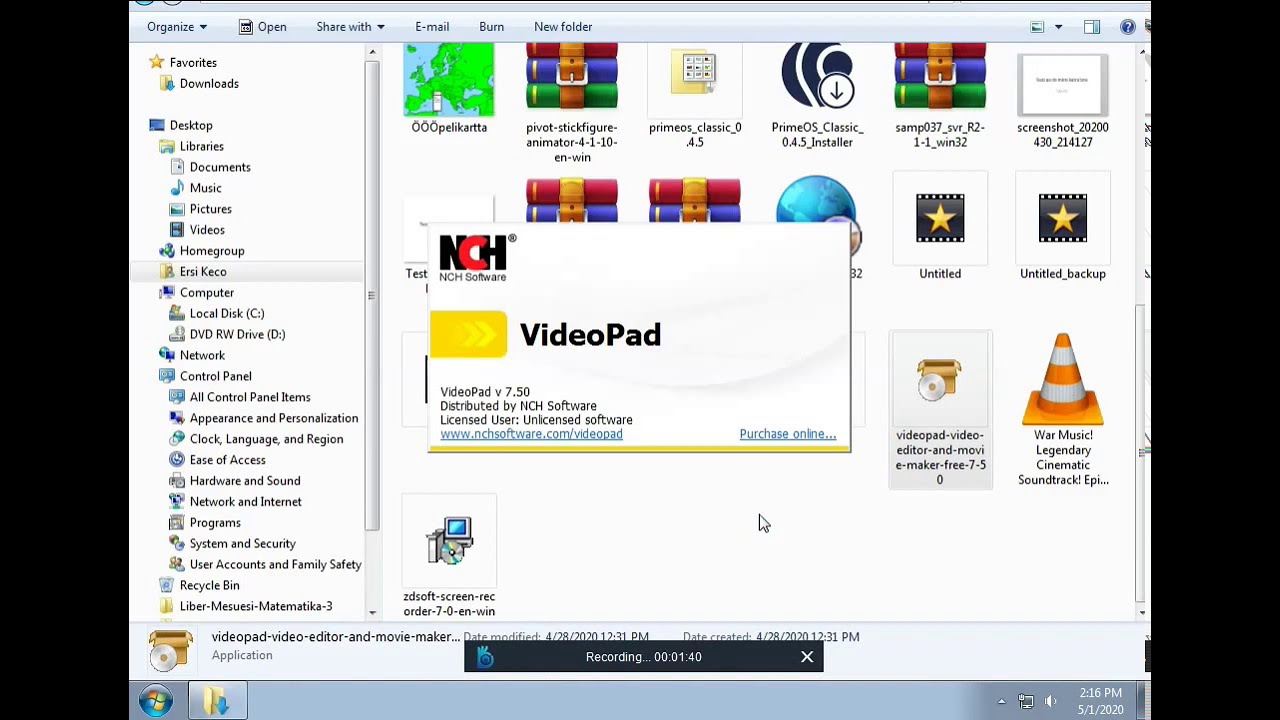Screen dimensions: 1280x720
Task: Toggle the preview pane button
Action: (x=1092, y=27)
